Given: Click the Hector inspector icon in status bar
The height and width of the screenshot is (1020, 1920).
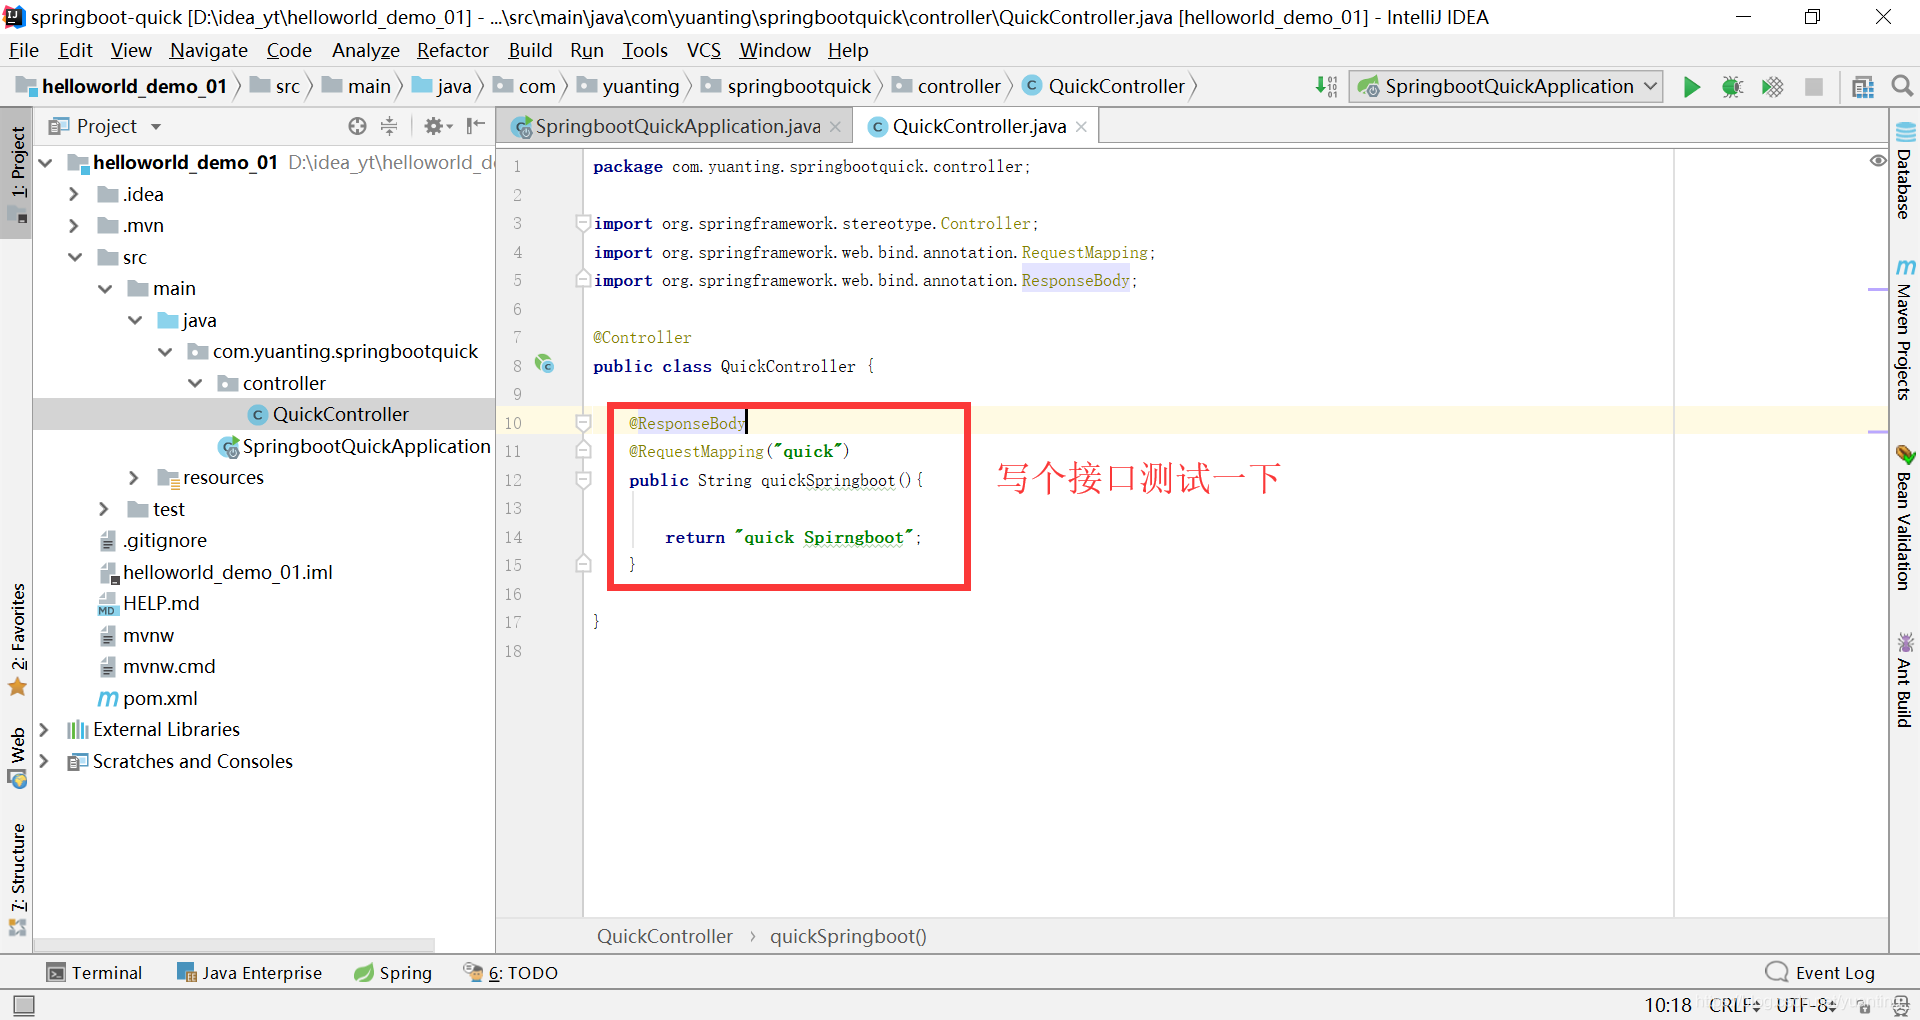Looking at the screenshot, I should point(1901,1006).
